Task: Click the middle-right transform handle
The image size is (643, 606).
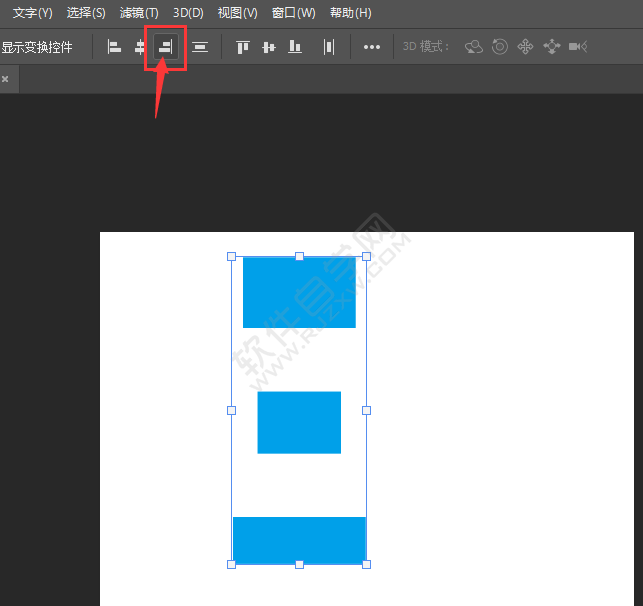Action: (367, 410)
